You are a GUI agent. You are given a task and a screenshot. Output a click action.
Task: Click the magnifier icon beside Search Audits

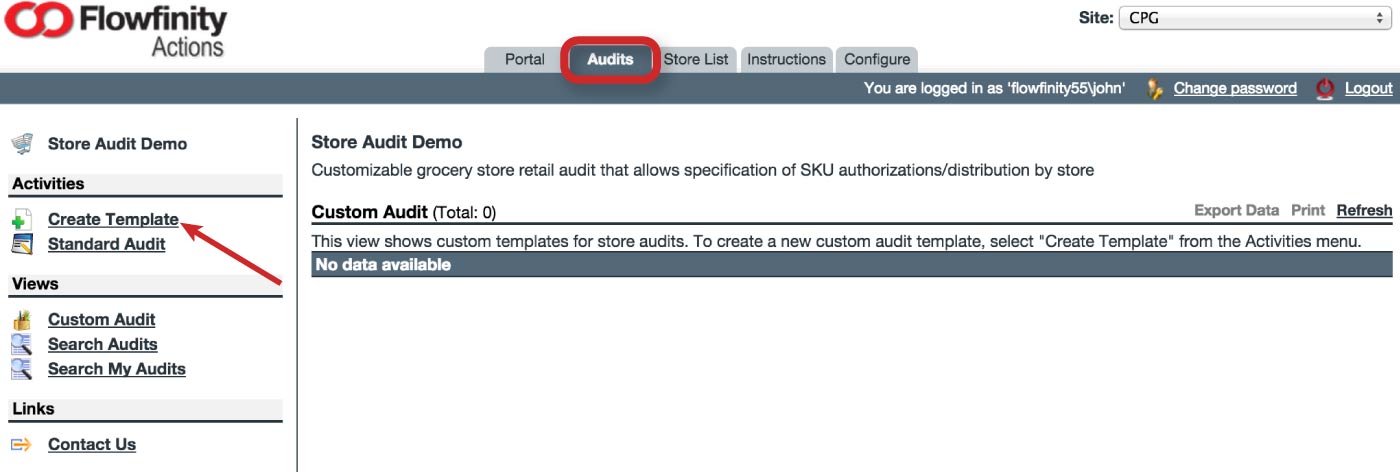click(x=22, y=344)
